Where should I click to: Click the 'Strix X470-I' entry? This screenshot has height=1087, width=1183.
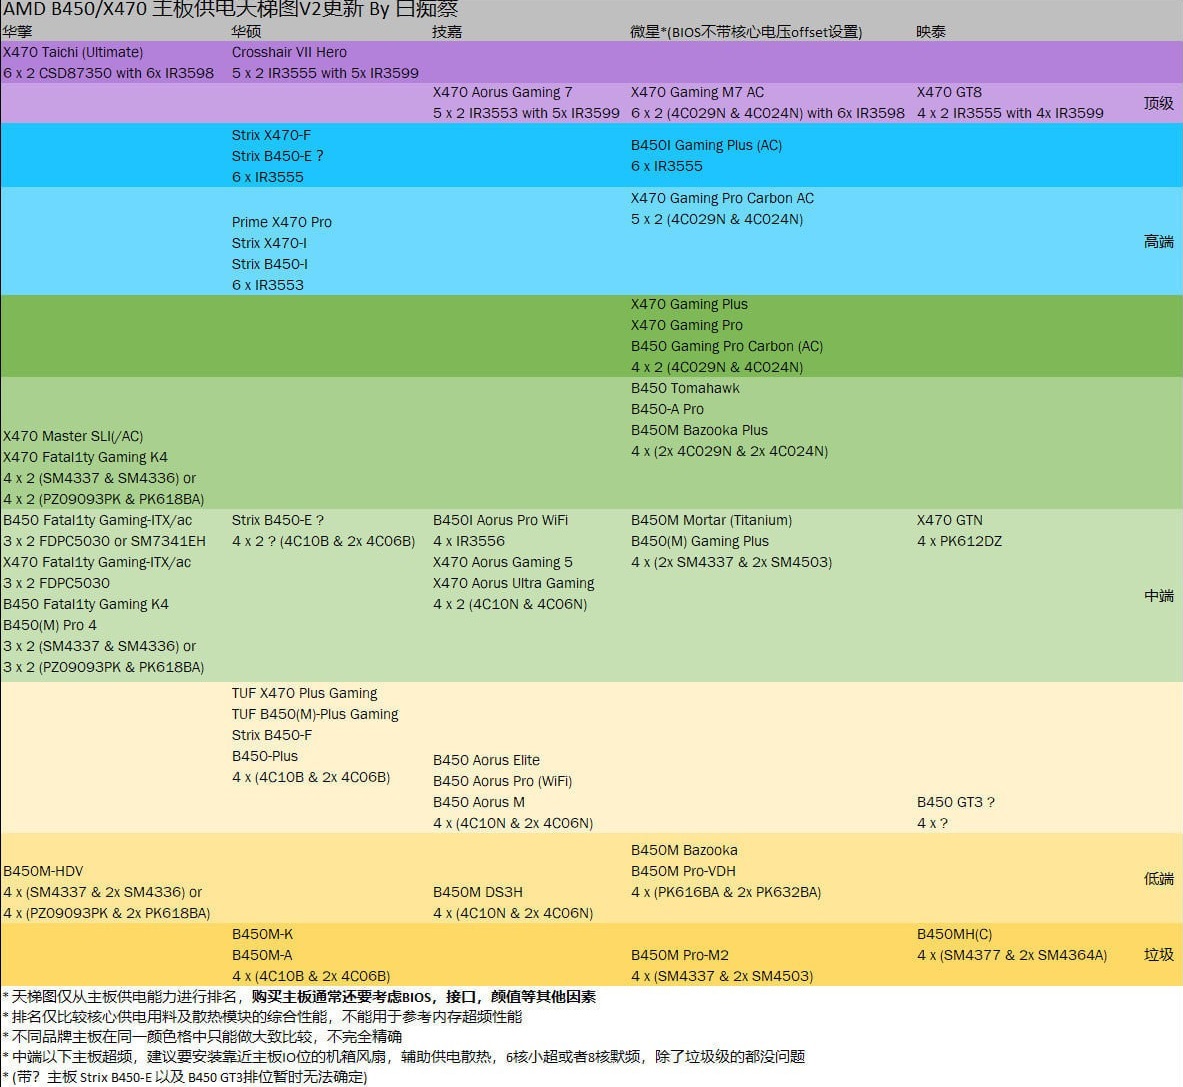[x=269, y=243]
